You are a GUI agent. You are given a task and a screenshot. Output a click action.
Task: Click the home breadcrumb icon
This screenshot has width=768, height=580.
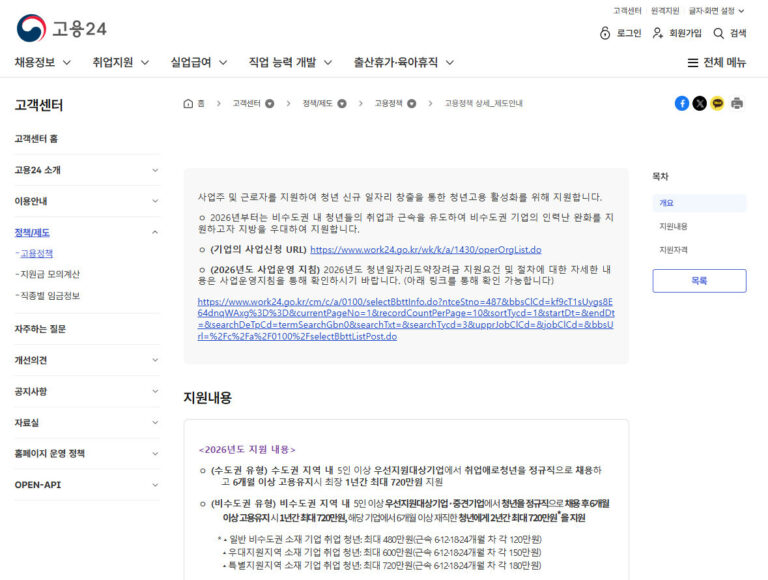[188, 103]
